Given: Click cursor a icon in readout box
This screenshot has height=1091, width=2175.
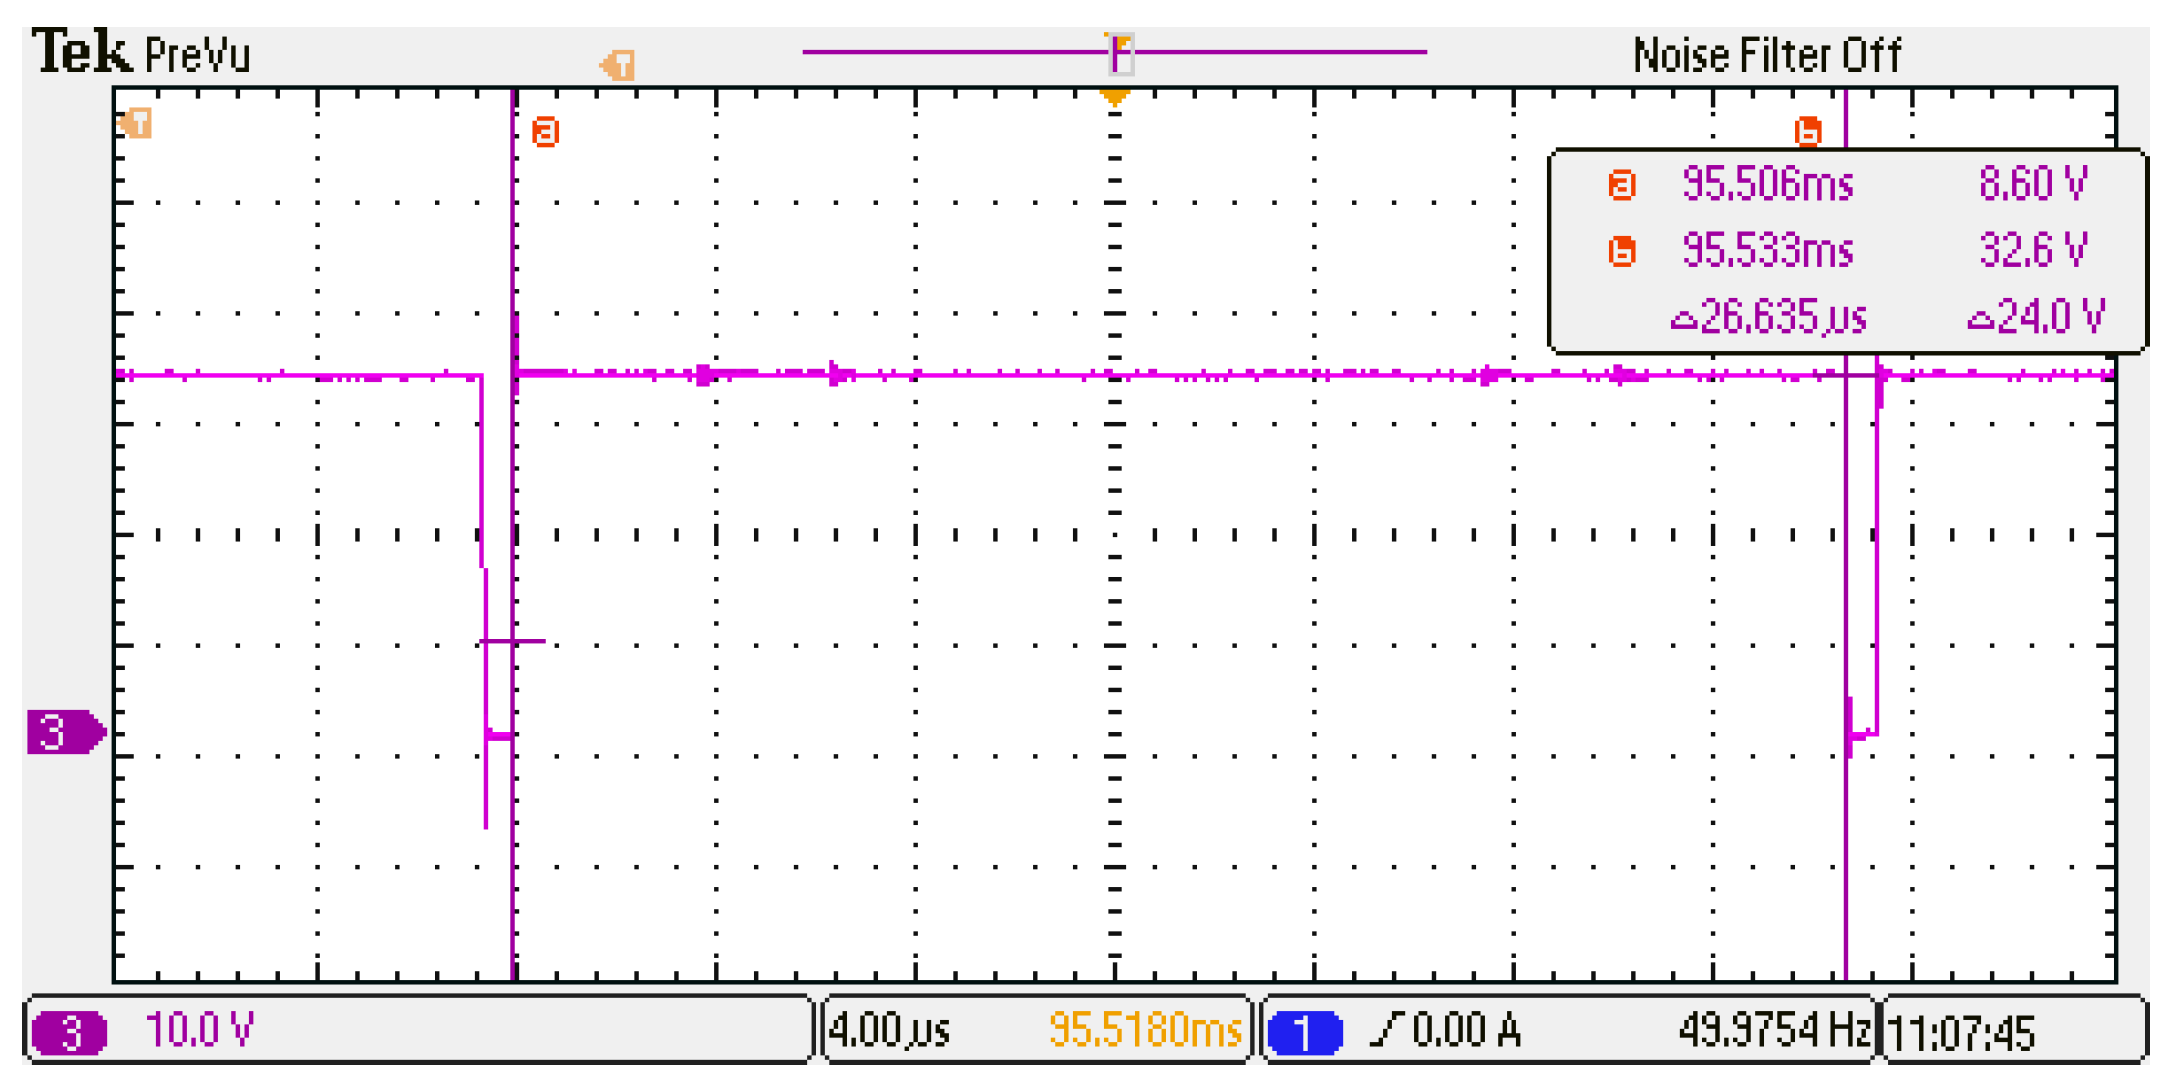Looking at the screenshot, I should (1621, 185).
